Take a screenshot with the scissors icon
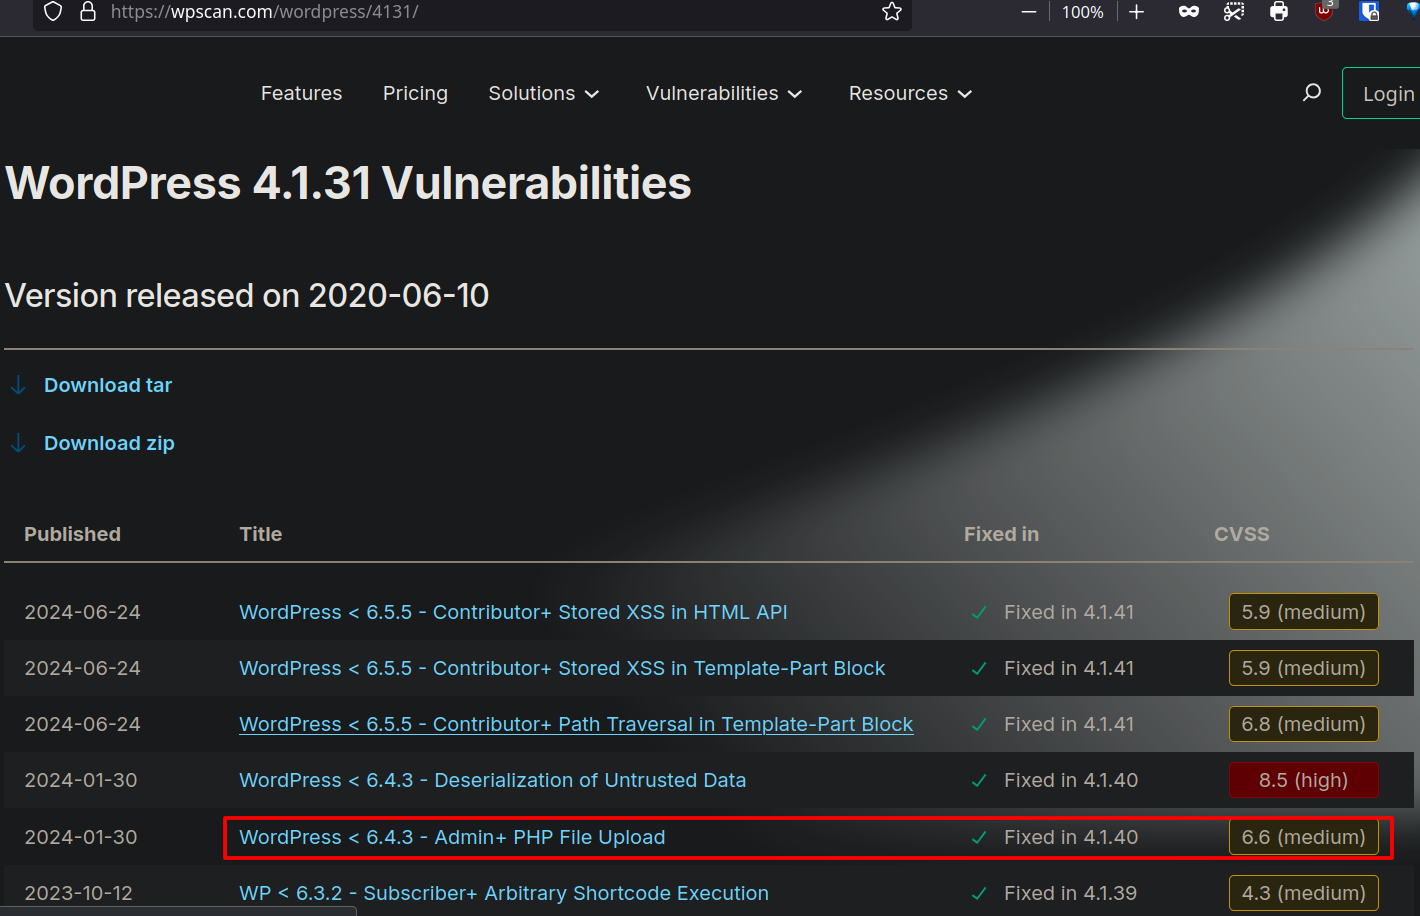 (1234, 12)
